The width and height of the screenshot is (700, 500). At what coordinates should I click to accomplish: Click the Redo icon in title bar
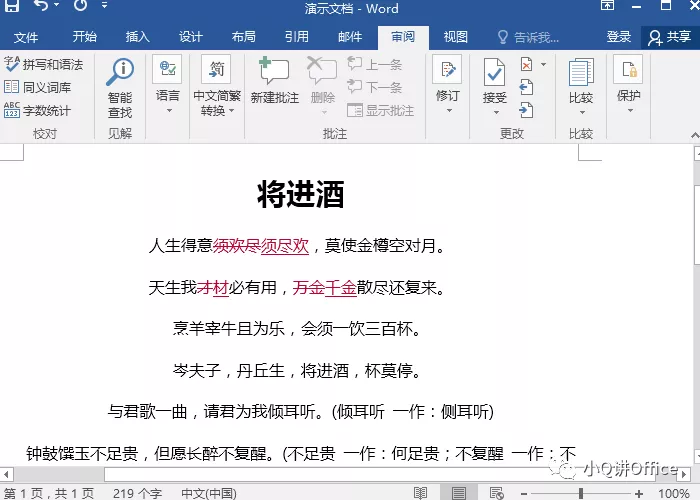[x=80, y=5]
